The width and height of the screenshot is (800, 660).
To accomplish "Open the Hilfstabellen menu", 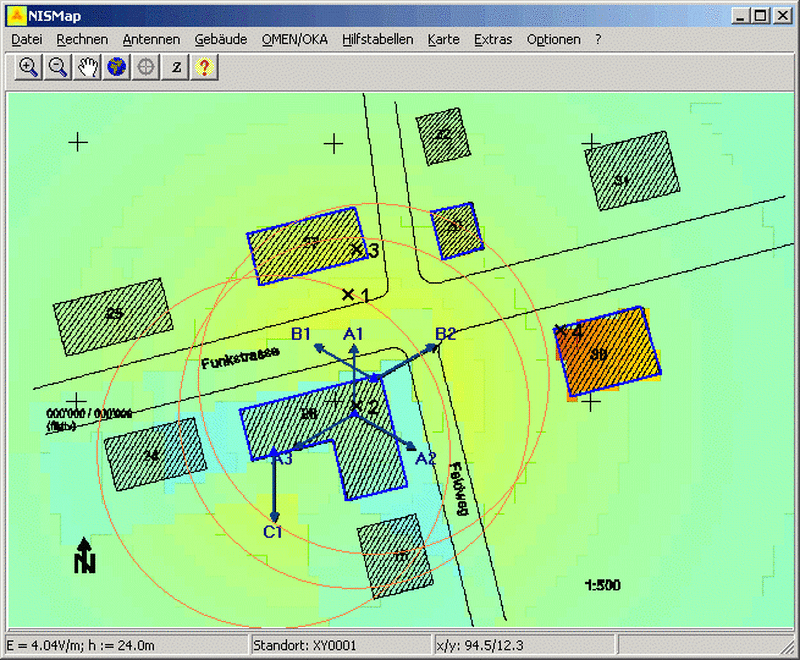I will [x=378, y=39].
